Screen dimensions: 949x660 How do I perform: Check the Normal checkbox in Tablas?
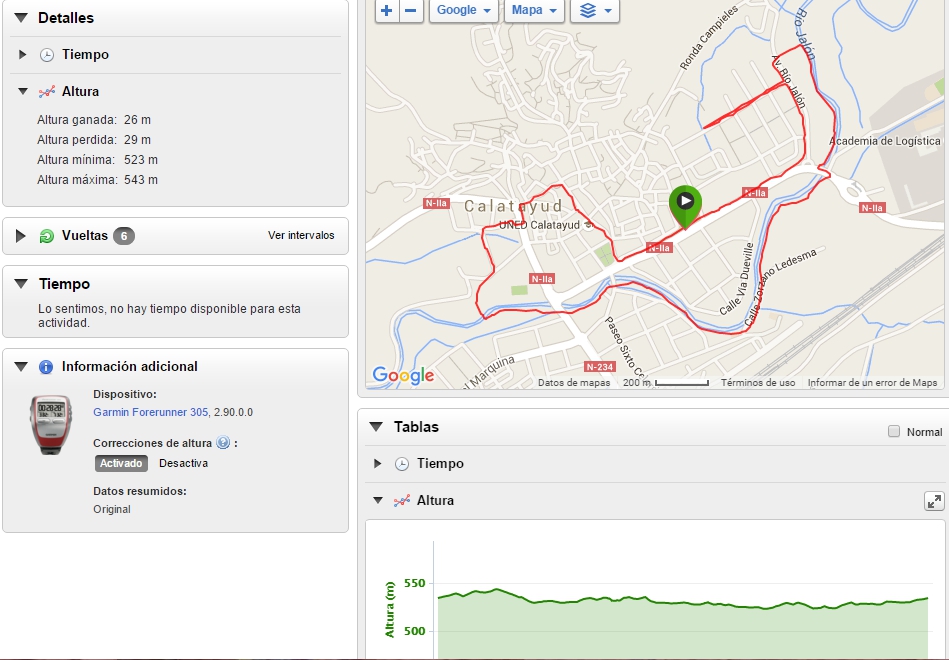coord(894,432)
